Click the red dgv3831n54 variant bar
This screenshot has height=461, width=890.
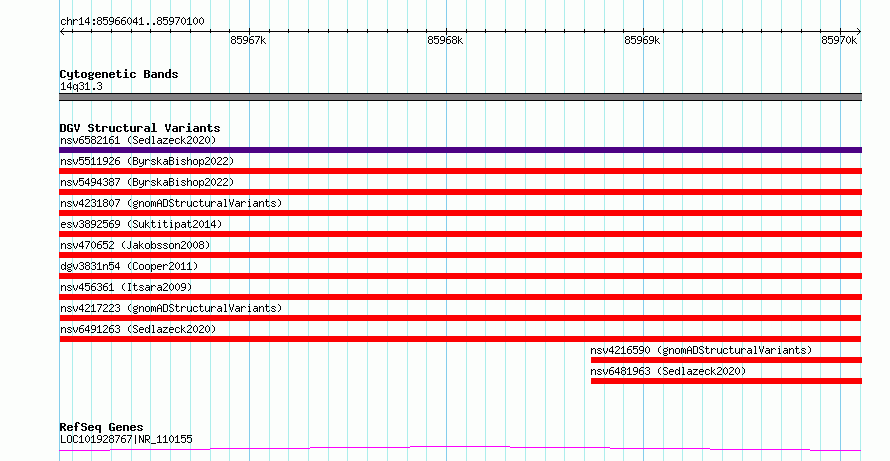(460, 276)
